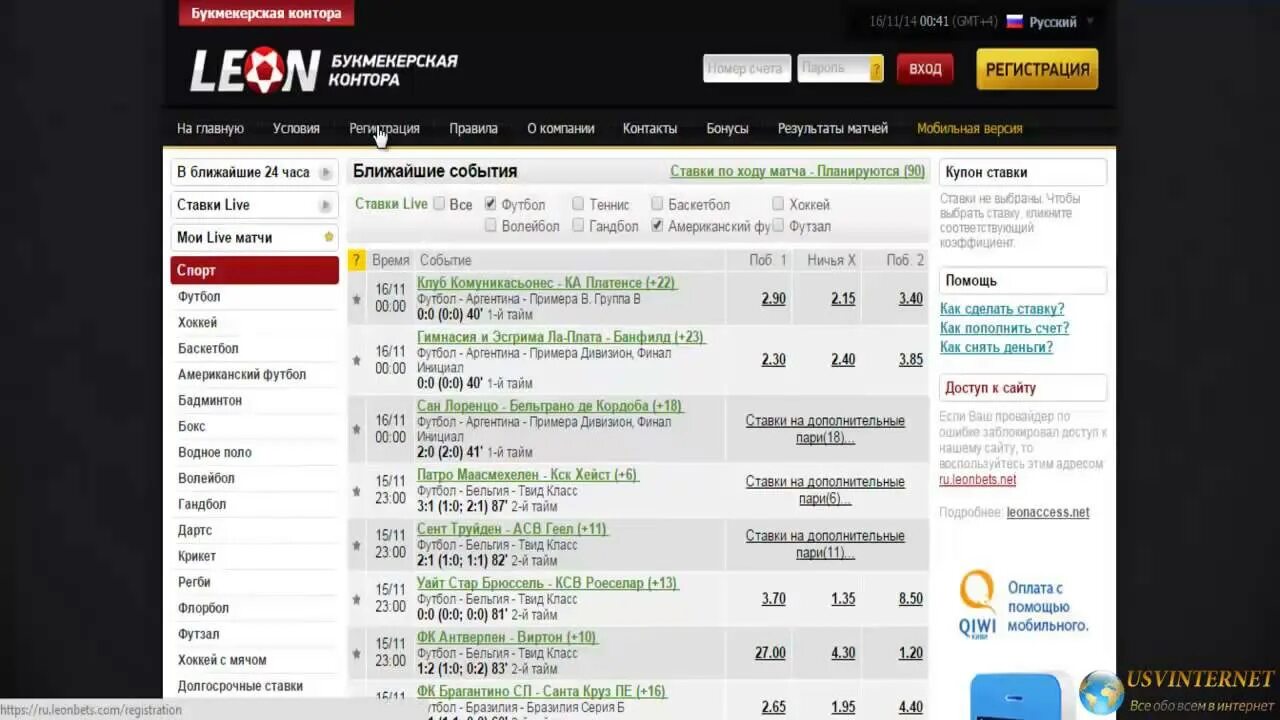Open the Бонусы menu item
Image resolution: width=1280 pixels, height=720 pixels.
727,128
